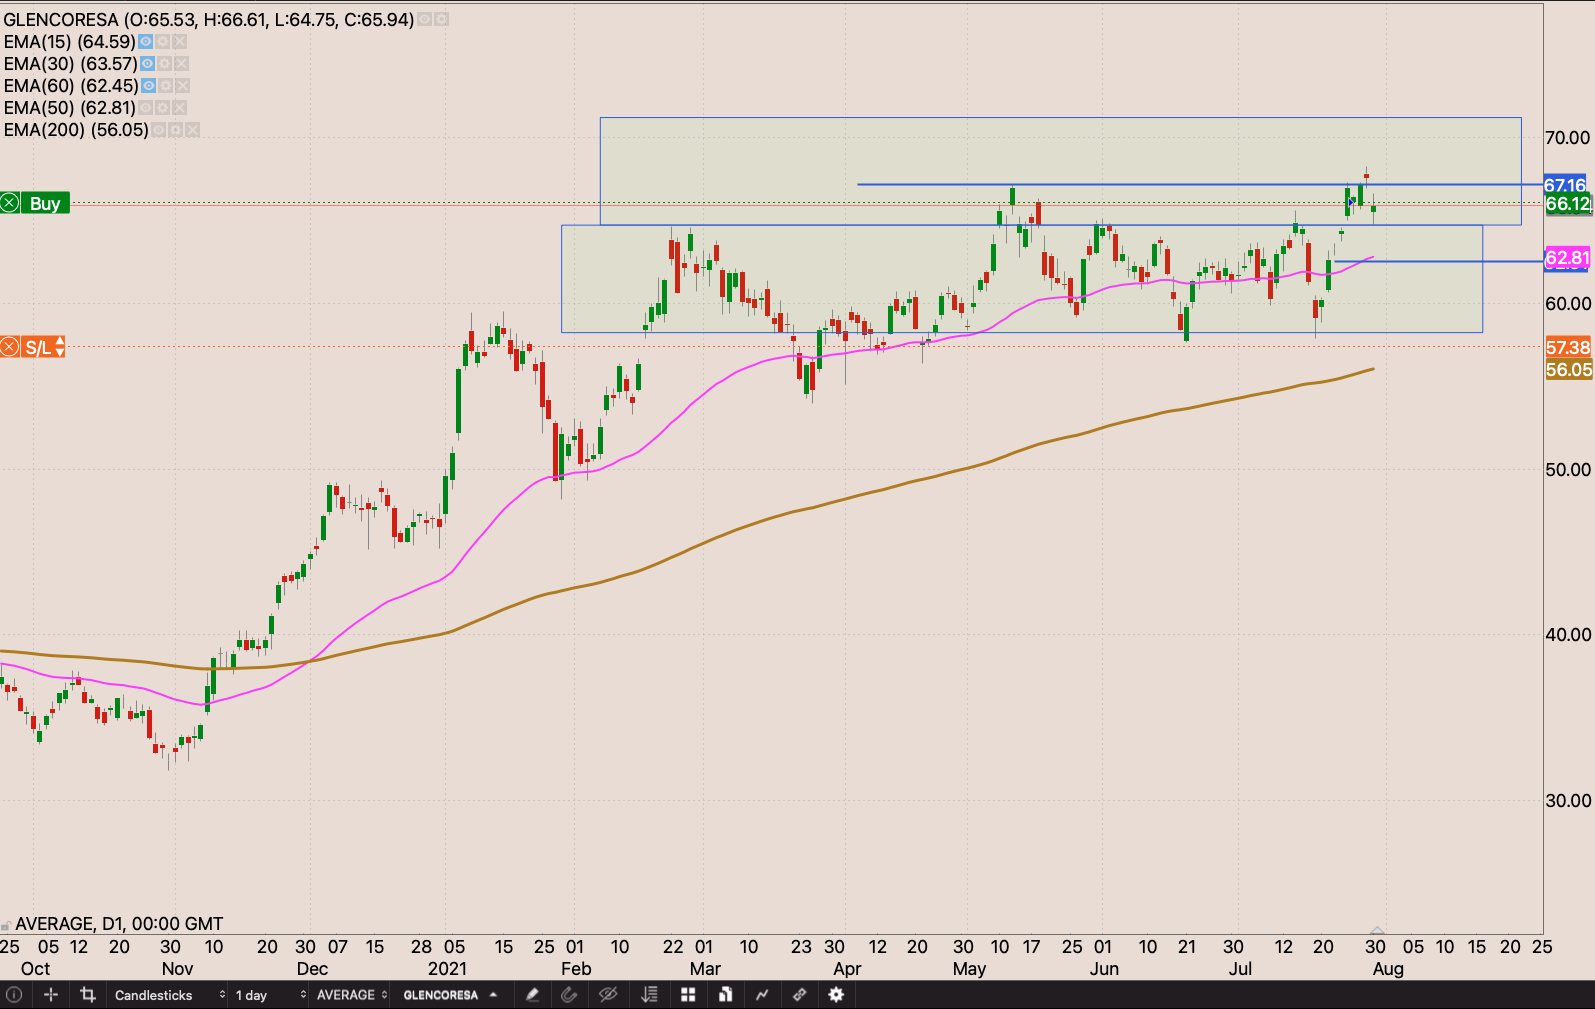Cancel the Buy order with its X
The height and width of the screenshot is (1009, 1595).
tap(10, 204)
